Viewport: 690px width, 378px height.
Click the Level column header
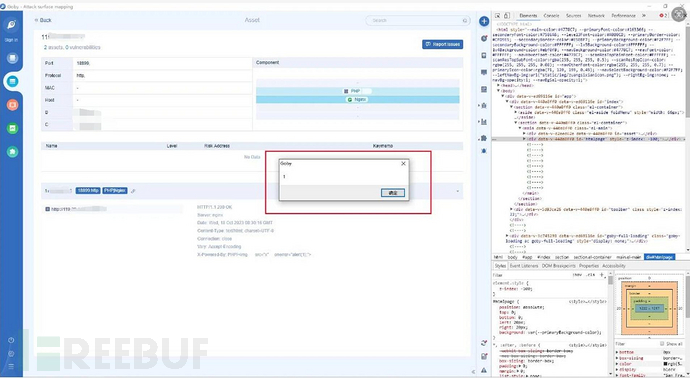172,146
